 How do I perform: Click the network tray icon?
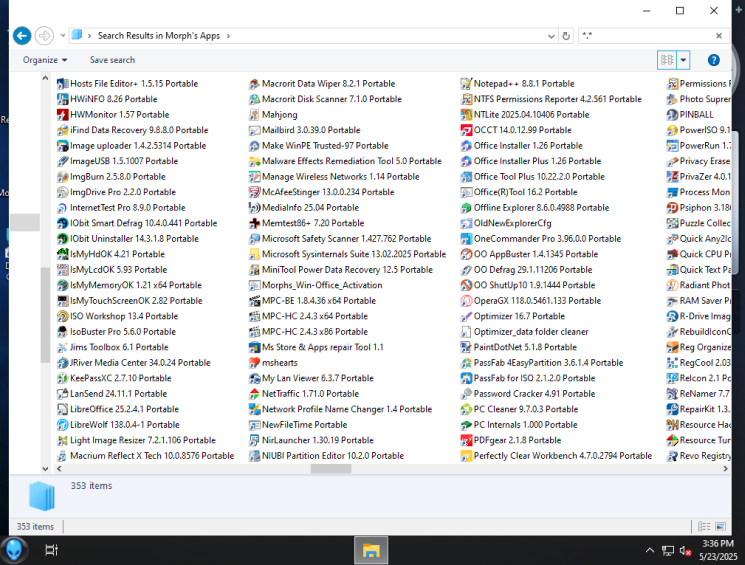click(668, 551)
